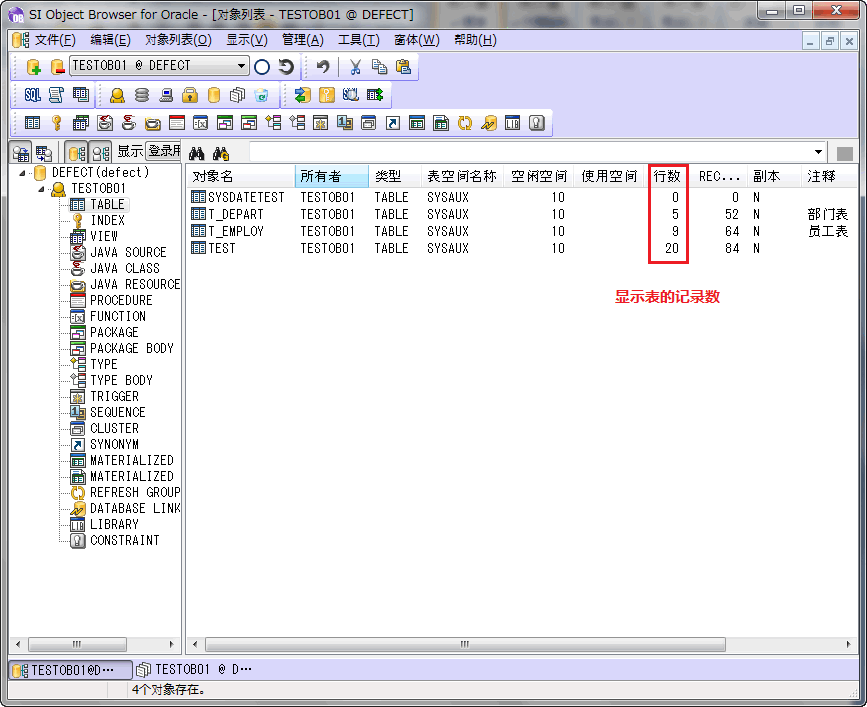The image size is (867, 707).
Task: Click the LIB library toolbar icon
Action: 513,123
